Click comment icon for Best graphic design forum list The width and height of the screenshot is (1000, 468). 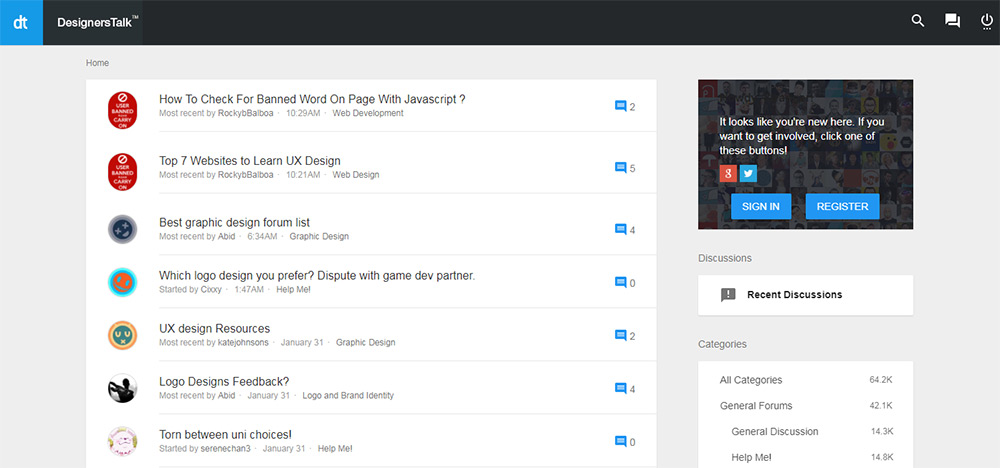pyautogui.click(x=621, y=230)
